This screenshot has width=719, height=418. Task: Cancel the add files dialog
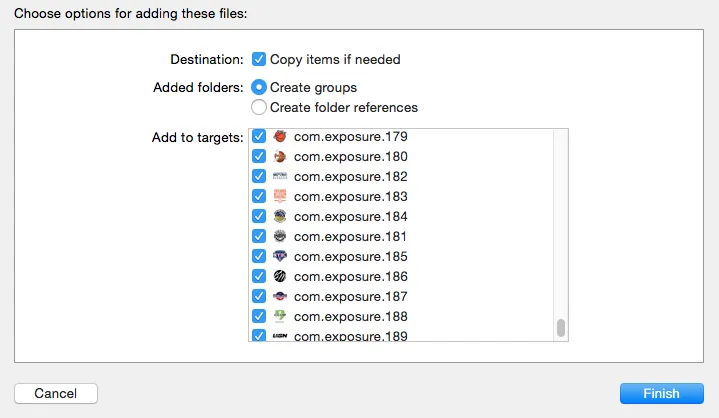coord(56,393)
